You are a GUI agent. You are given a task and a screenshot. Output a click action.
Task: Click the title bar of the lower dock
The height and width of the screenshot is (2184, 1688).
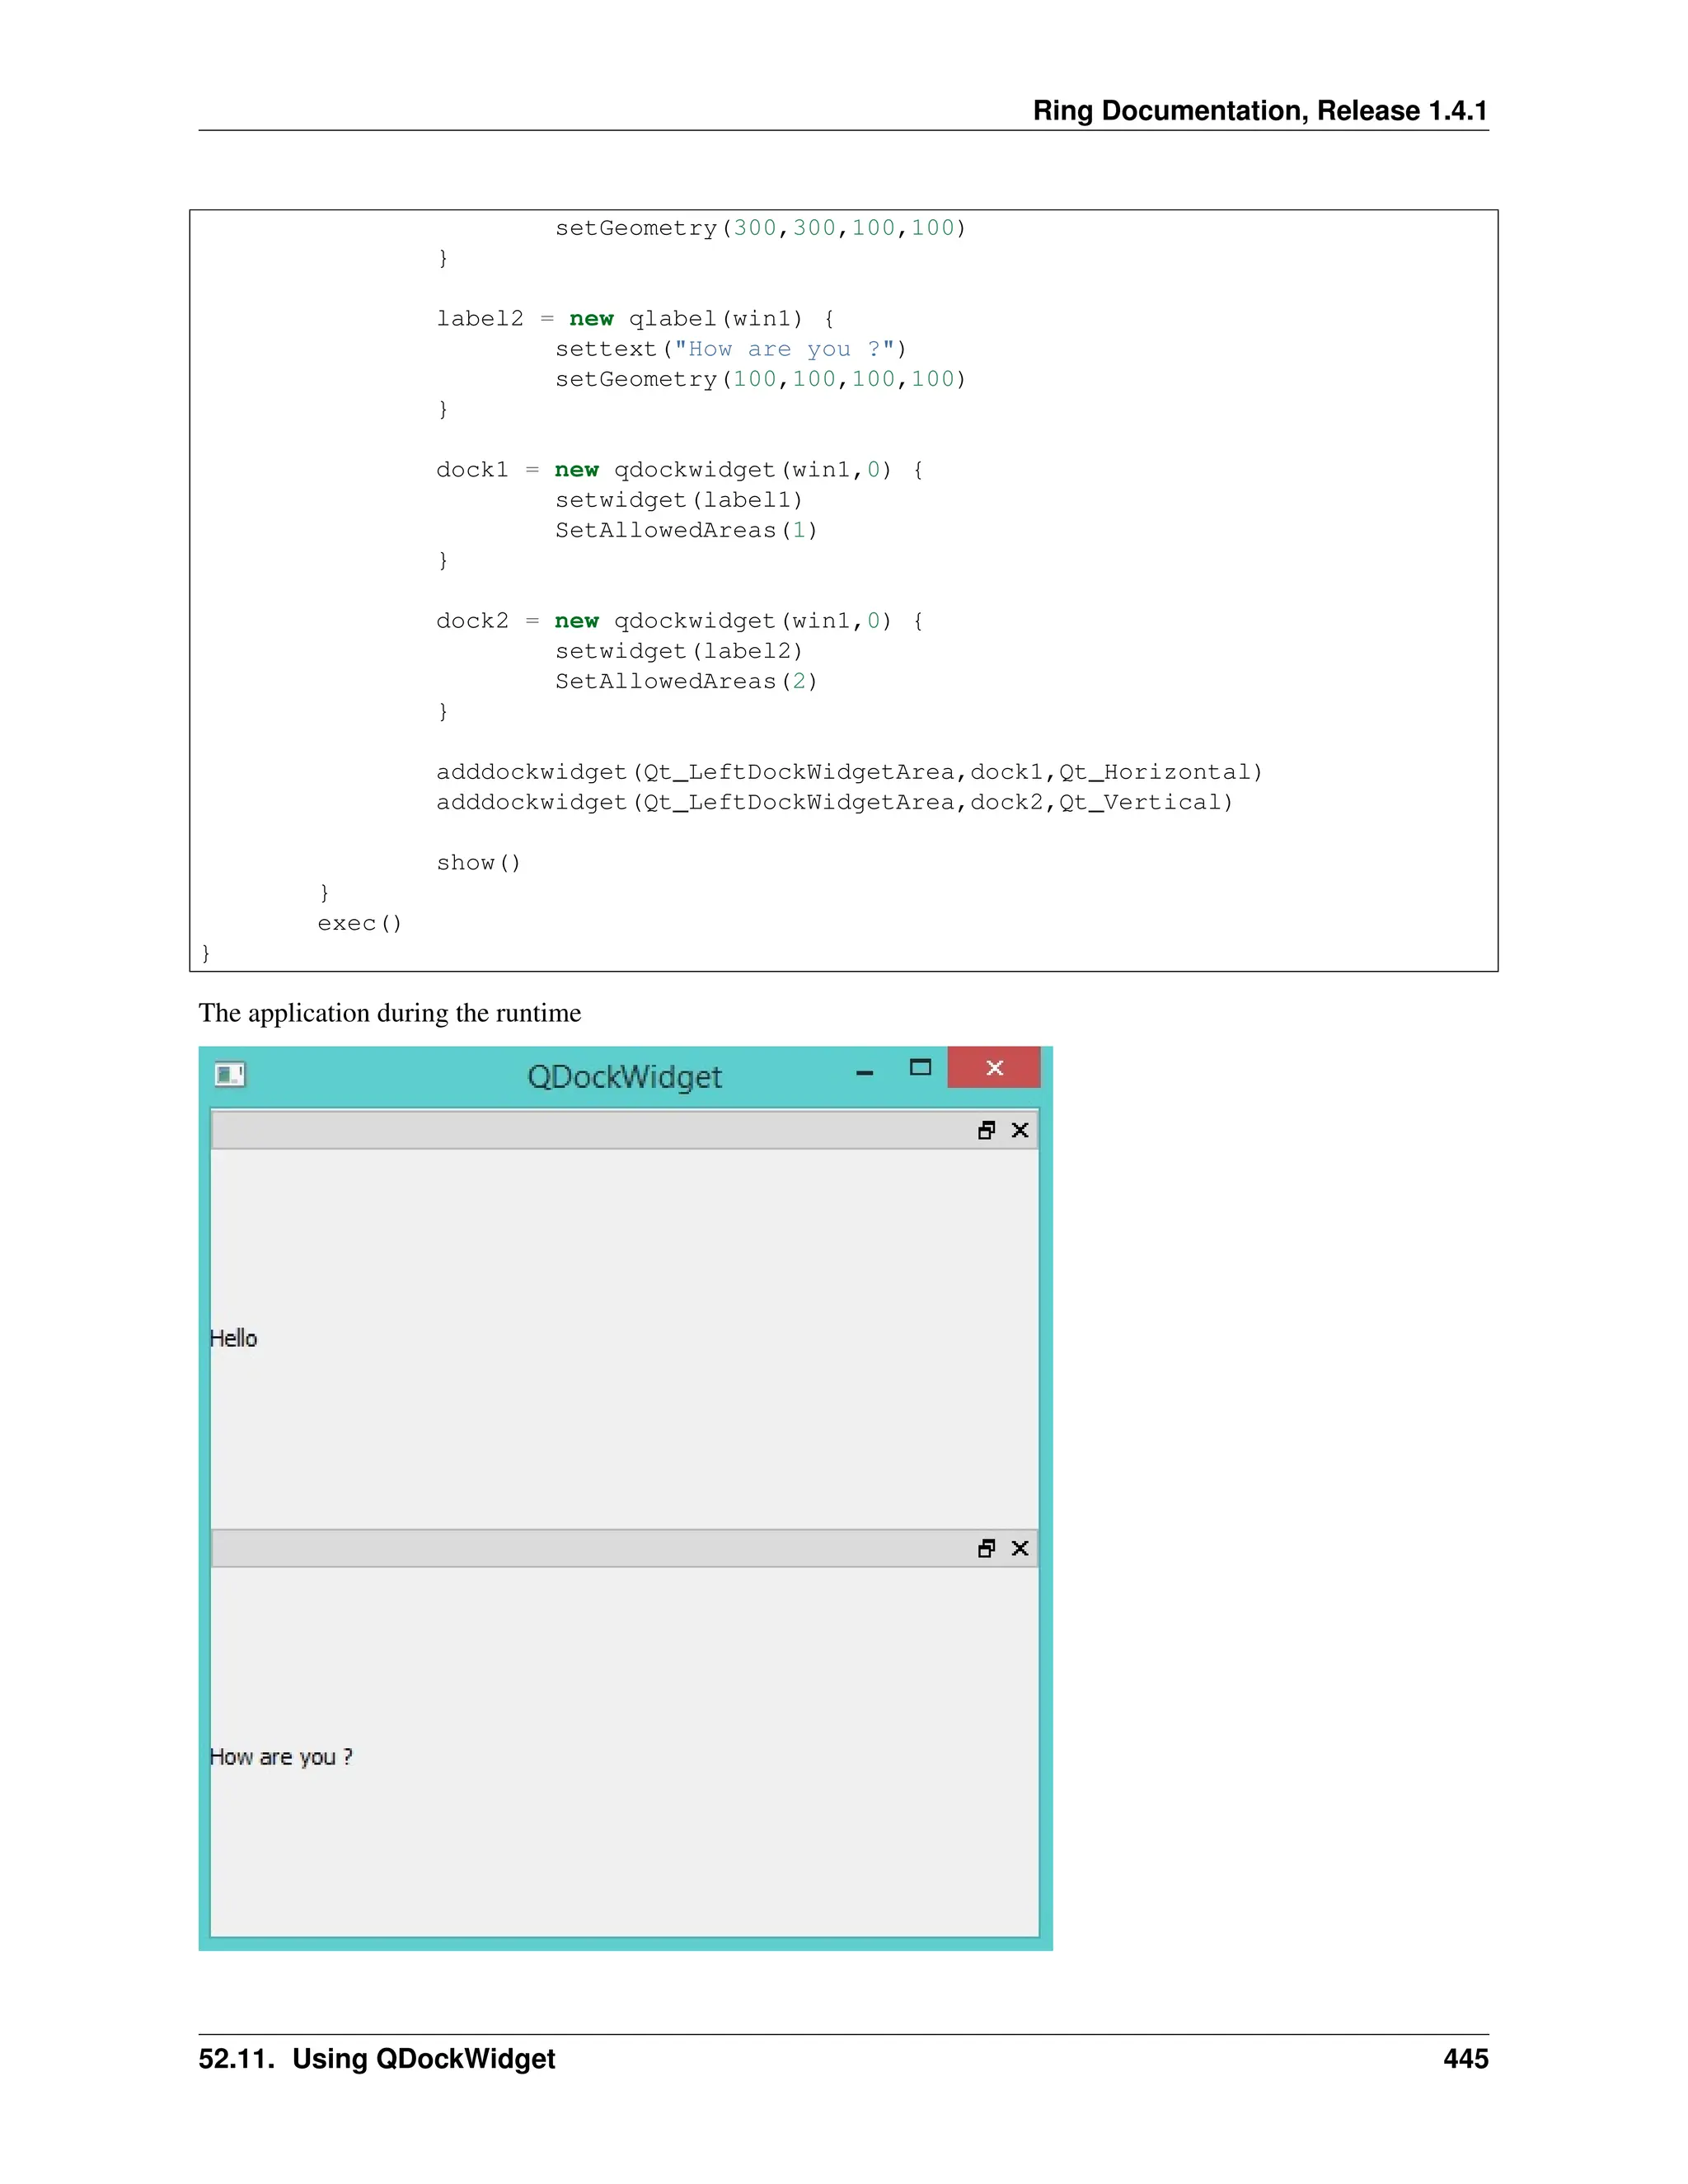590,1548
